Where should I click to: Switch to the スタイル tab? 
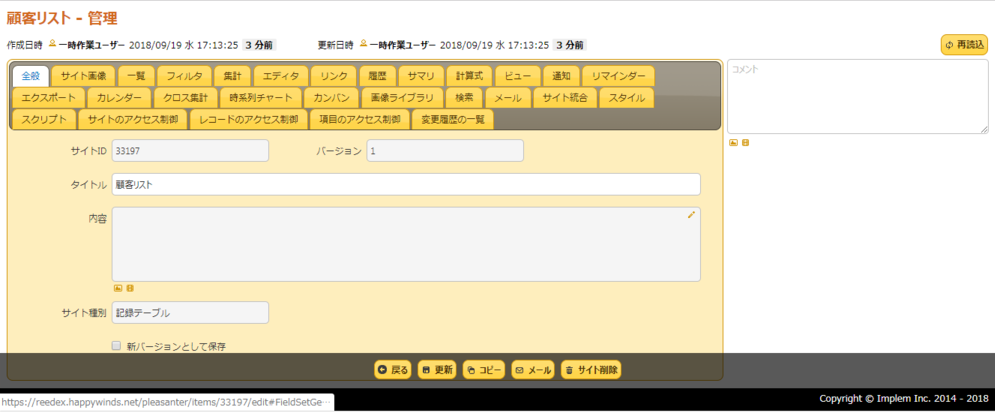point(627,98)
